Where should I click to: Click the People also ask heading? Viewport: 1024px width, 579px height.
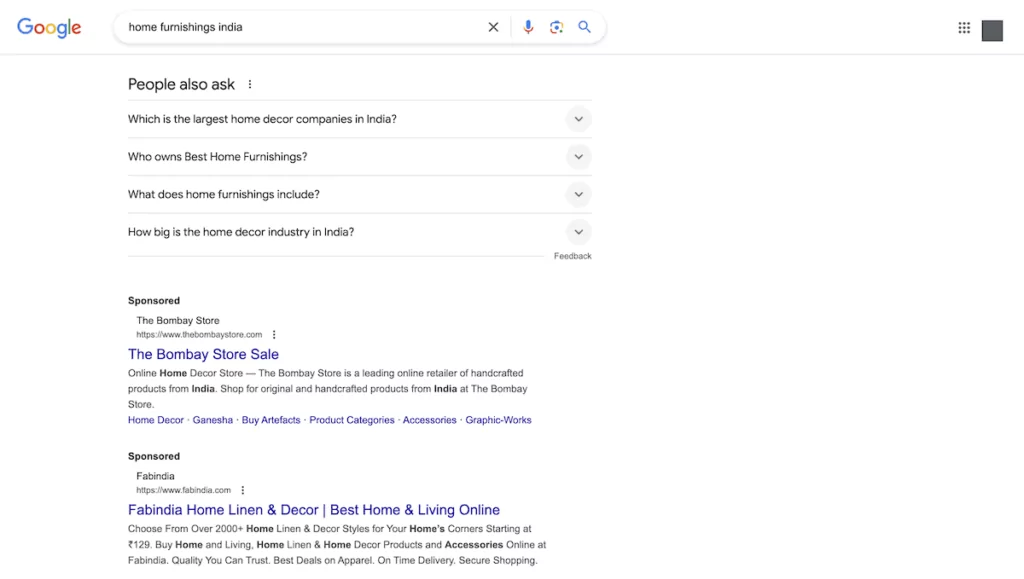181,84
